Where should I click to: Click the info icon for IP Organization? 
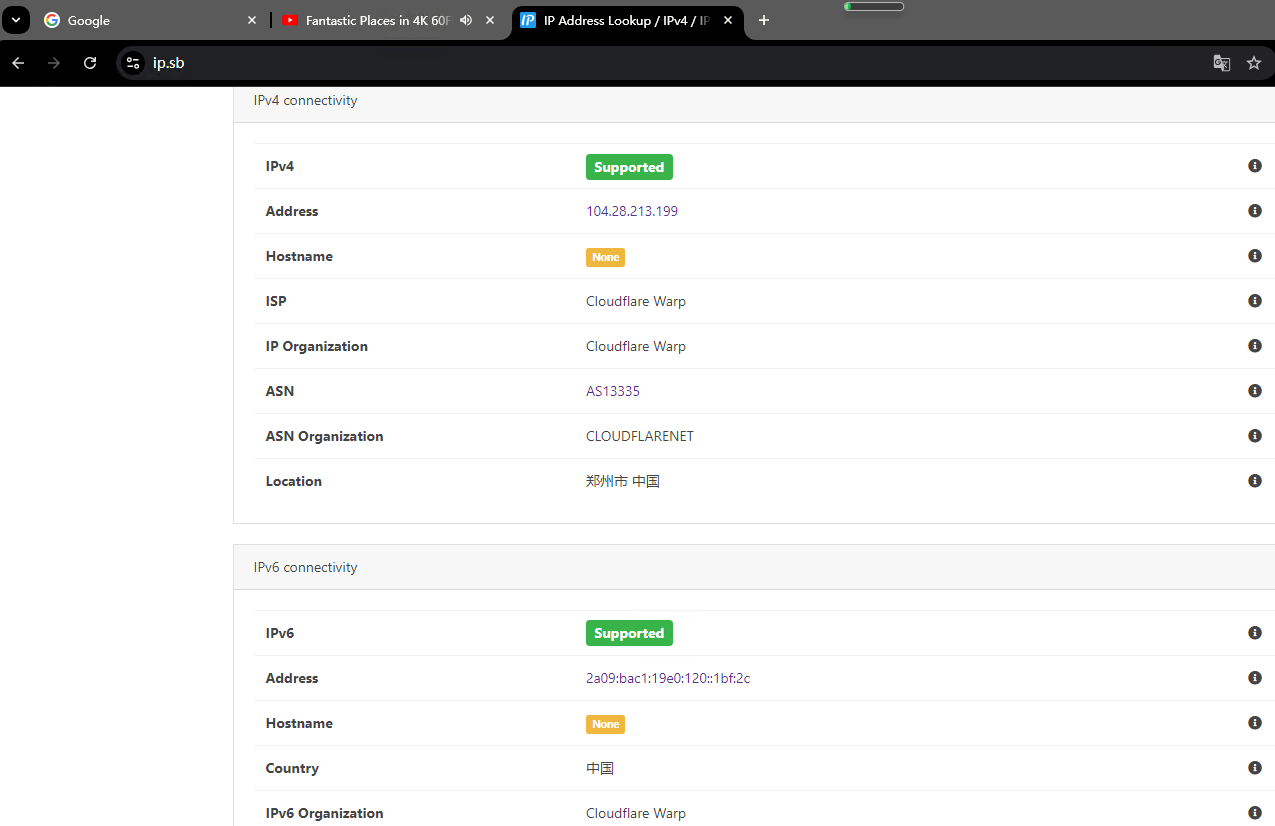1255,346
